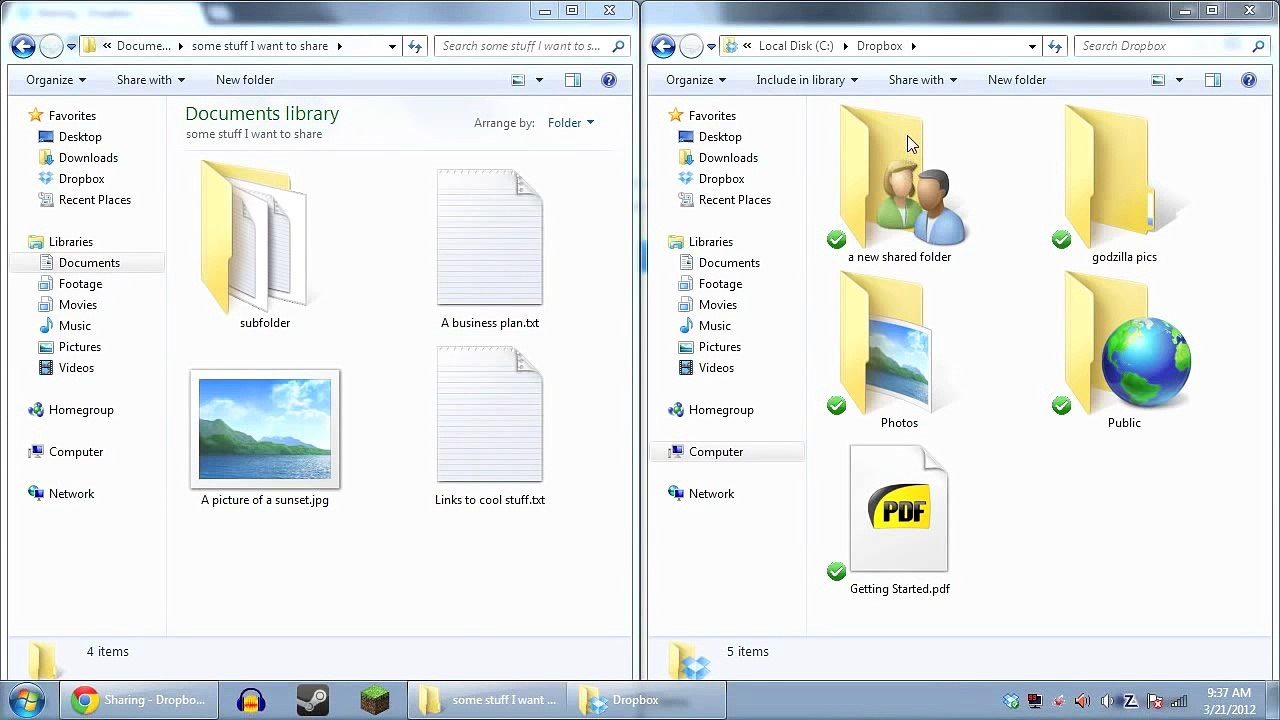Select Network in the left window sidebar
This screenshot has width=1280, height=720.
tap(71, 494)
